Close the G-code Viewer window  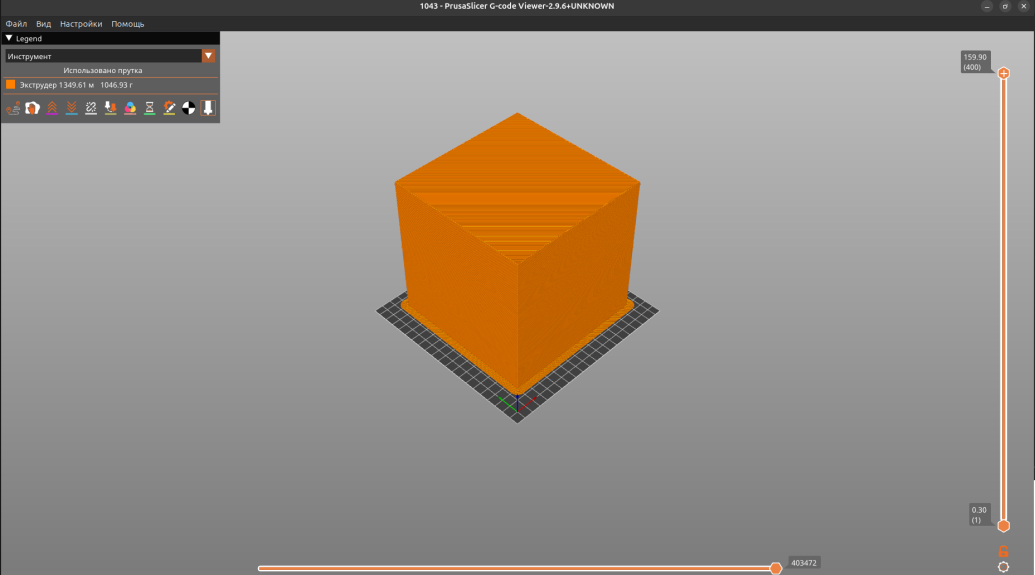point(1024,7)
